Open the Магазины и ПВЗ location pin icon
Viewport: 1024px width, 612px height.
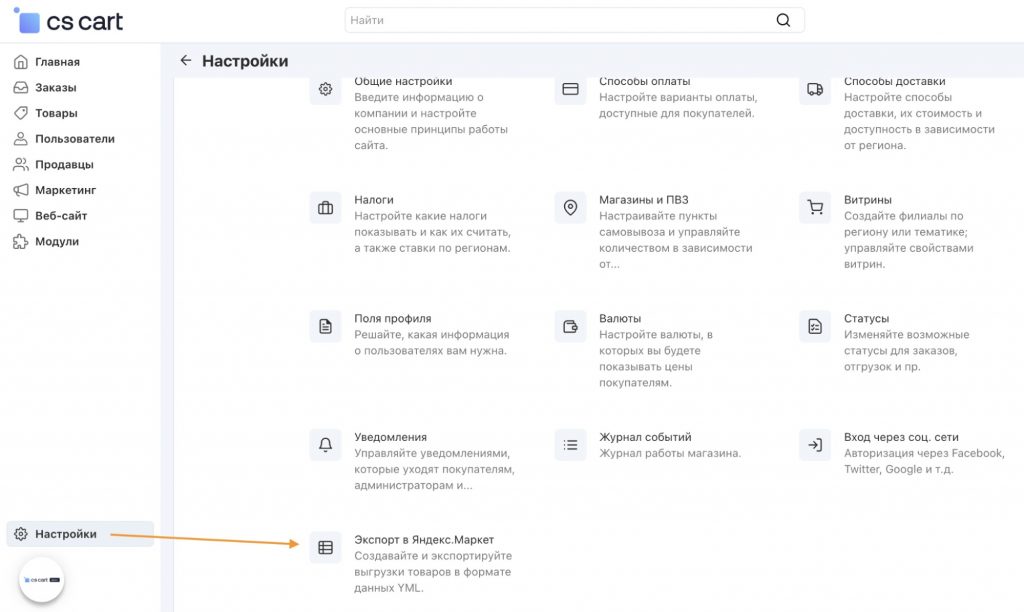(x=570, y=208)
